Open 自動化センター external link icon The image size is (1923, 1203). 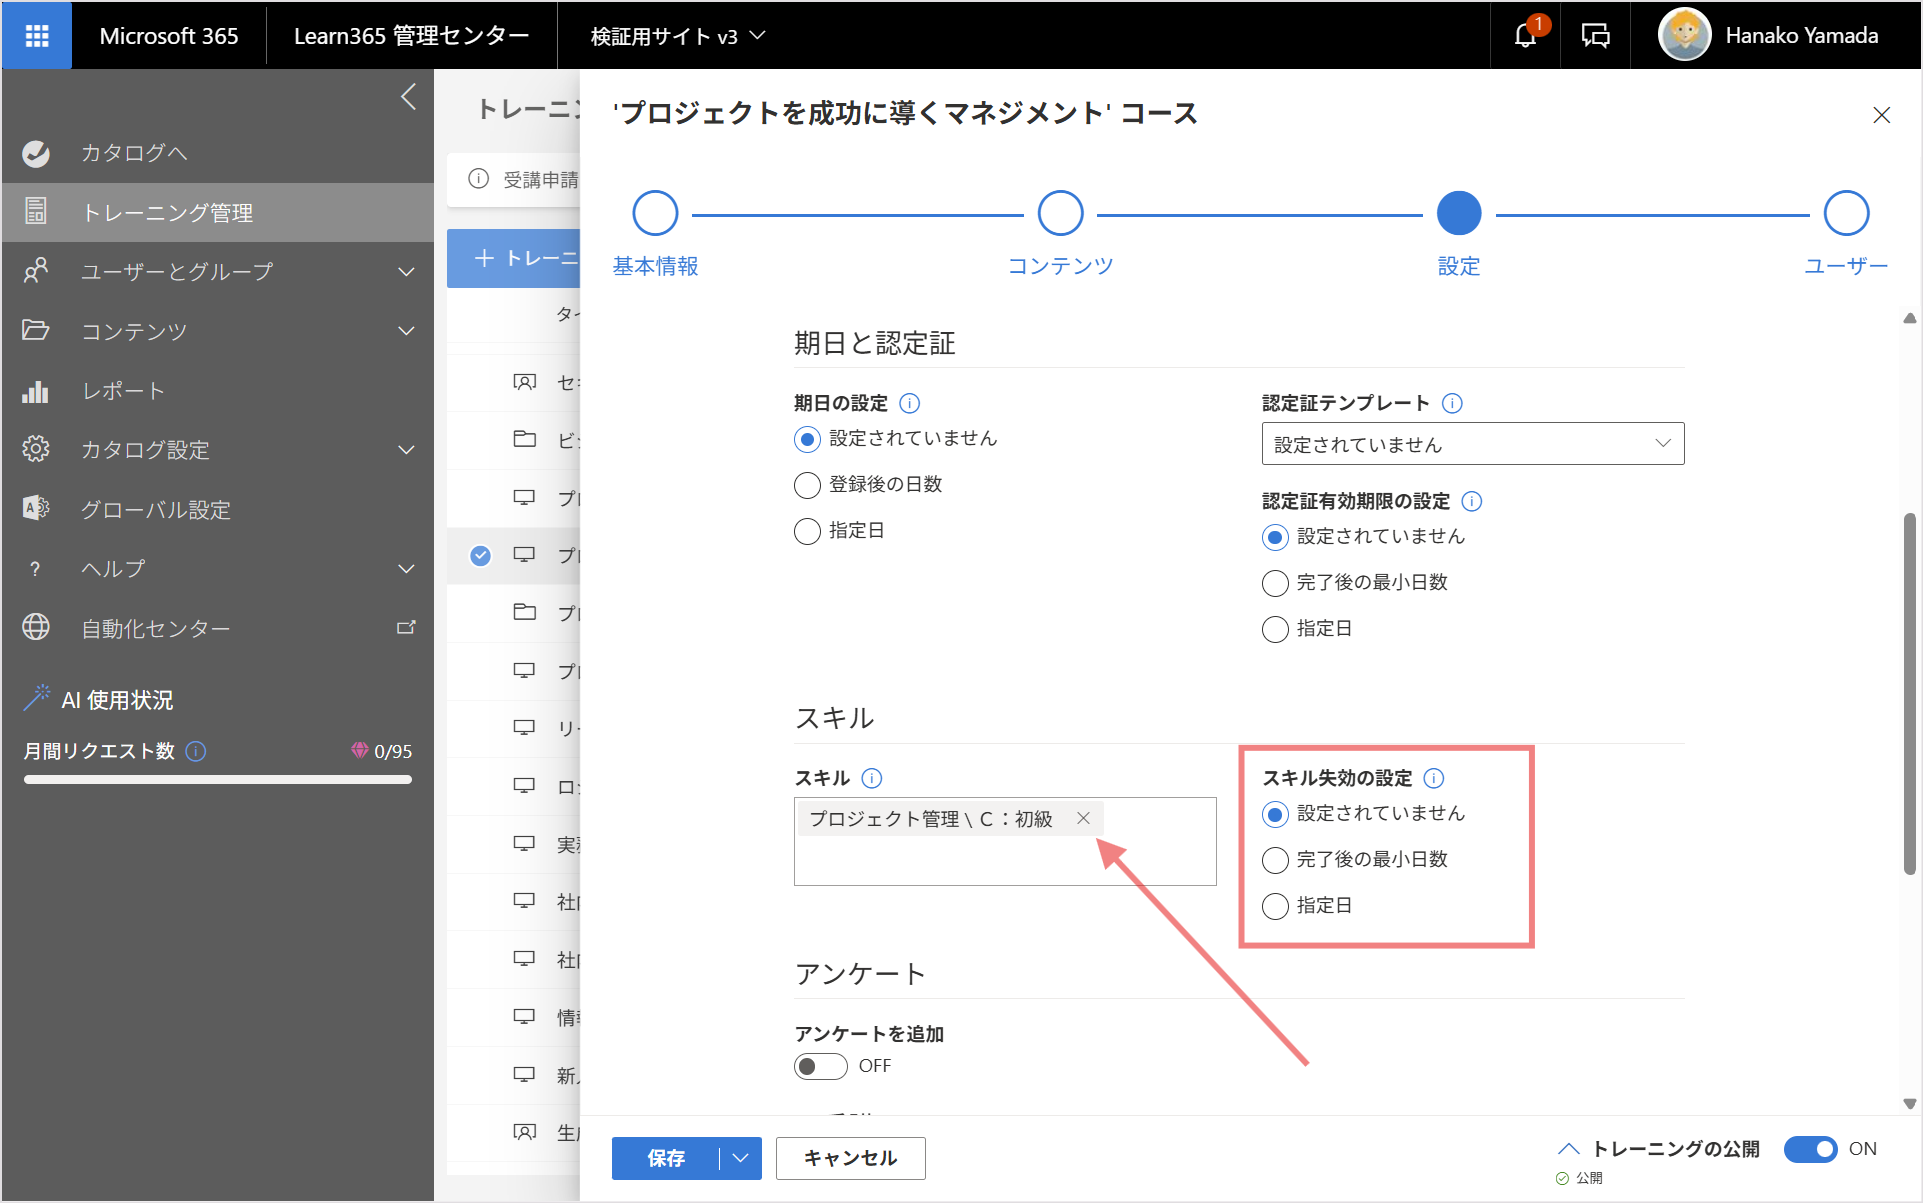[406, 628]
